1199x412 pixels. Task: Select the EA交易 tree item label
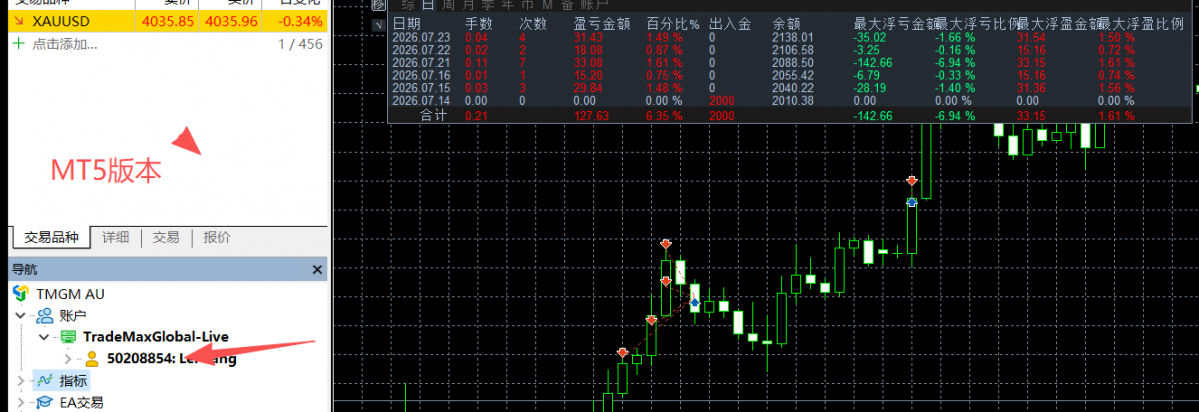pyautogui.click(x=81, y=402)
